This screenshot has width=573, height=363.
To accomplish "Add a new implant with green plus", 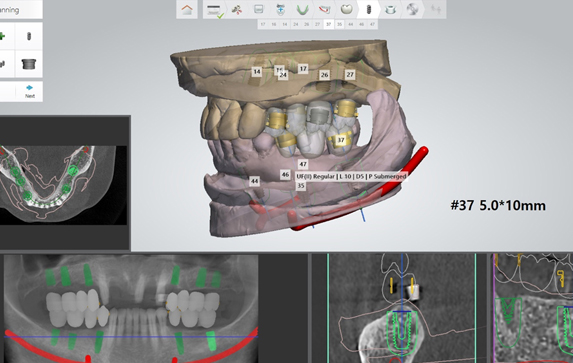I will pyautogui.click(x=3, y=36).
